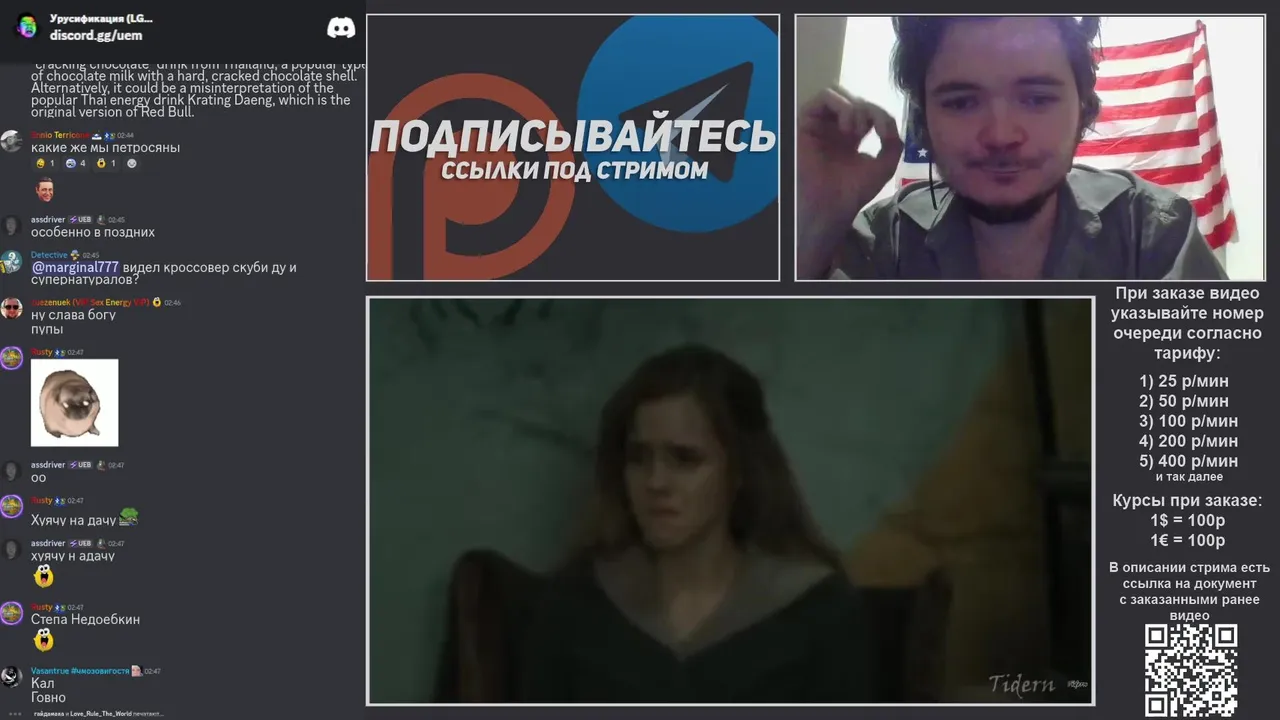This screenshot has width=1280, height=720.
Task: Click the Discord logo in the chat header
Action: [341, 27]
